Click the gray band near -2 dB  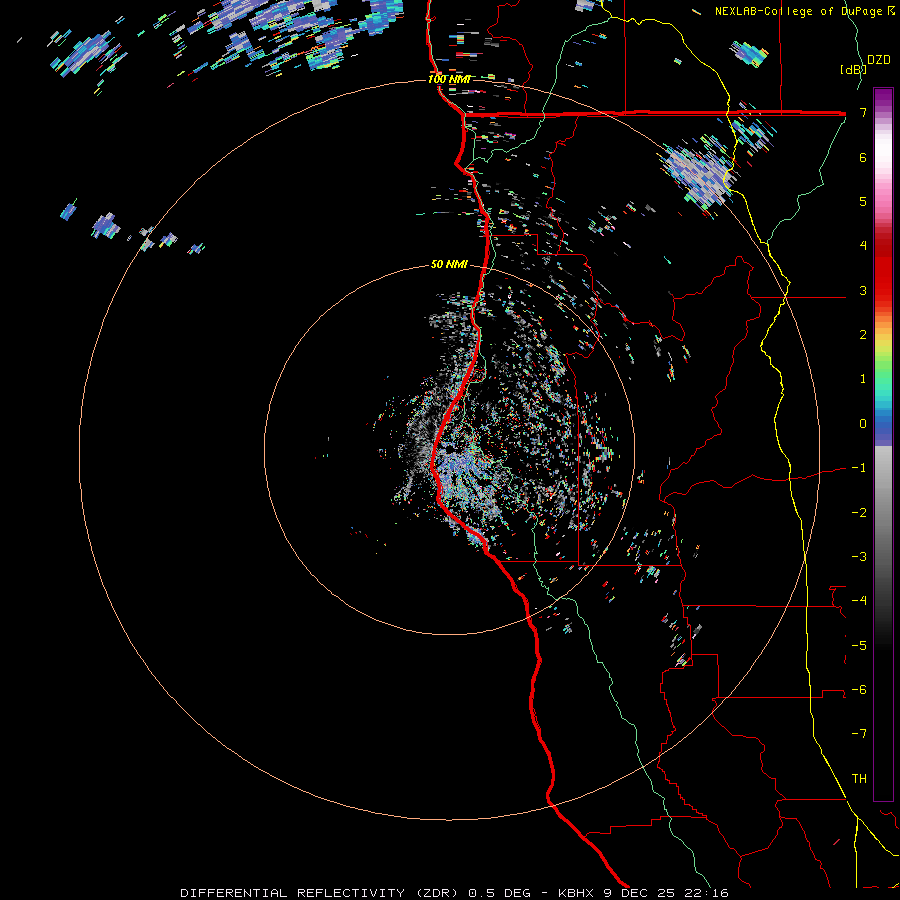point(883,513)
